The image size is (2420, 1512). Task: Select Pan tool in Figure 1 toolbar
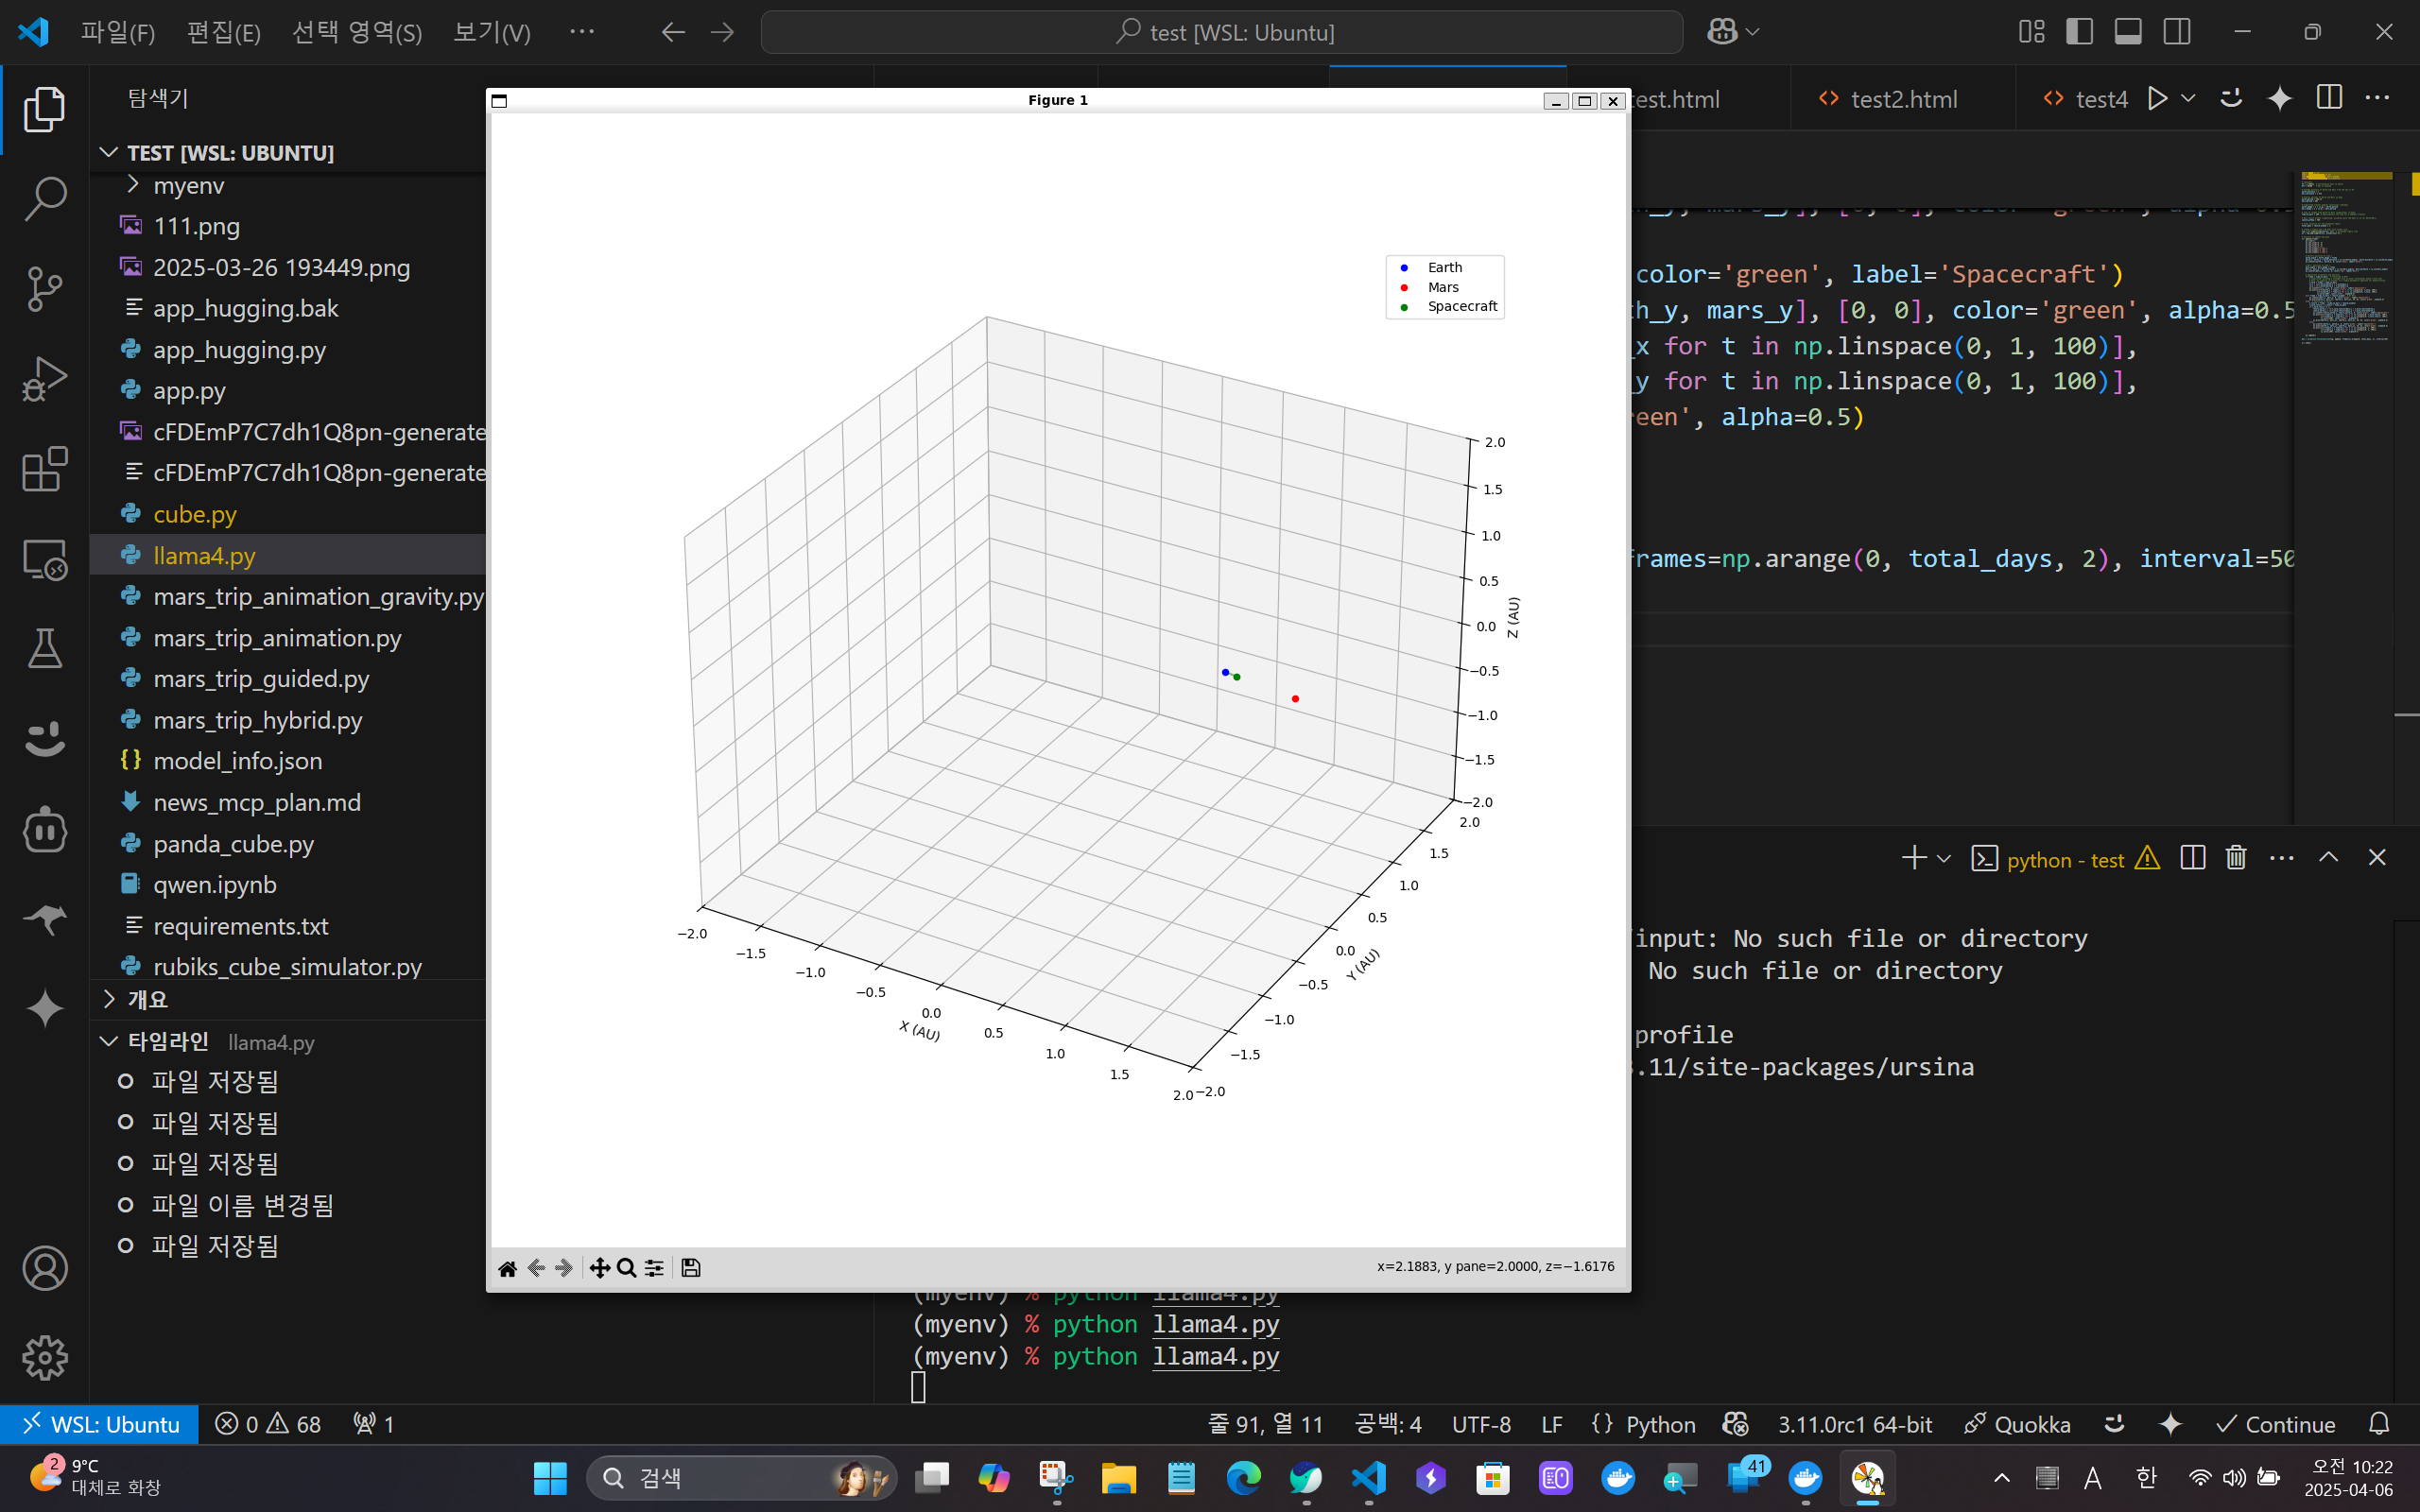(599, 1268)
